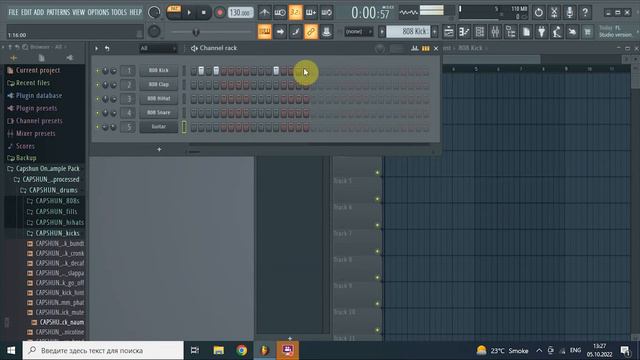Viewport: 640px width, 360px height.
Task: Open the TOOLS menu
Action: (119, 12)
